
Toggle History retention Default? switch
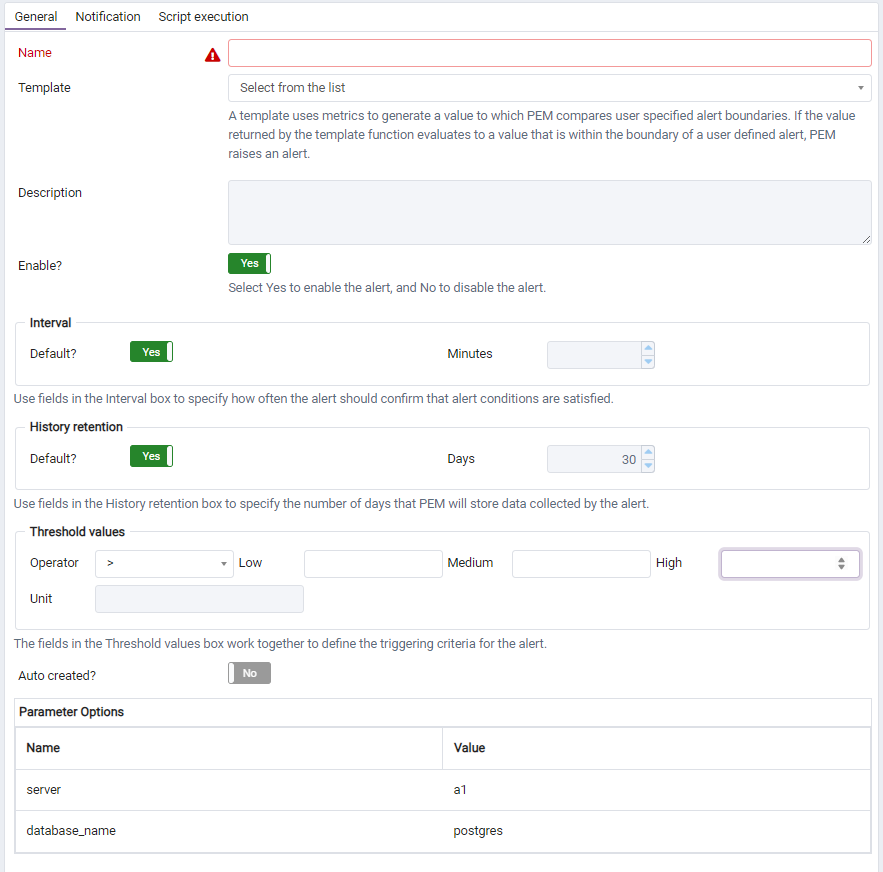[x=151, y=457]
